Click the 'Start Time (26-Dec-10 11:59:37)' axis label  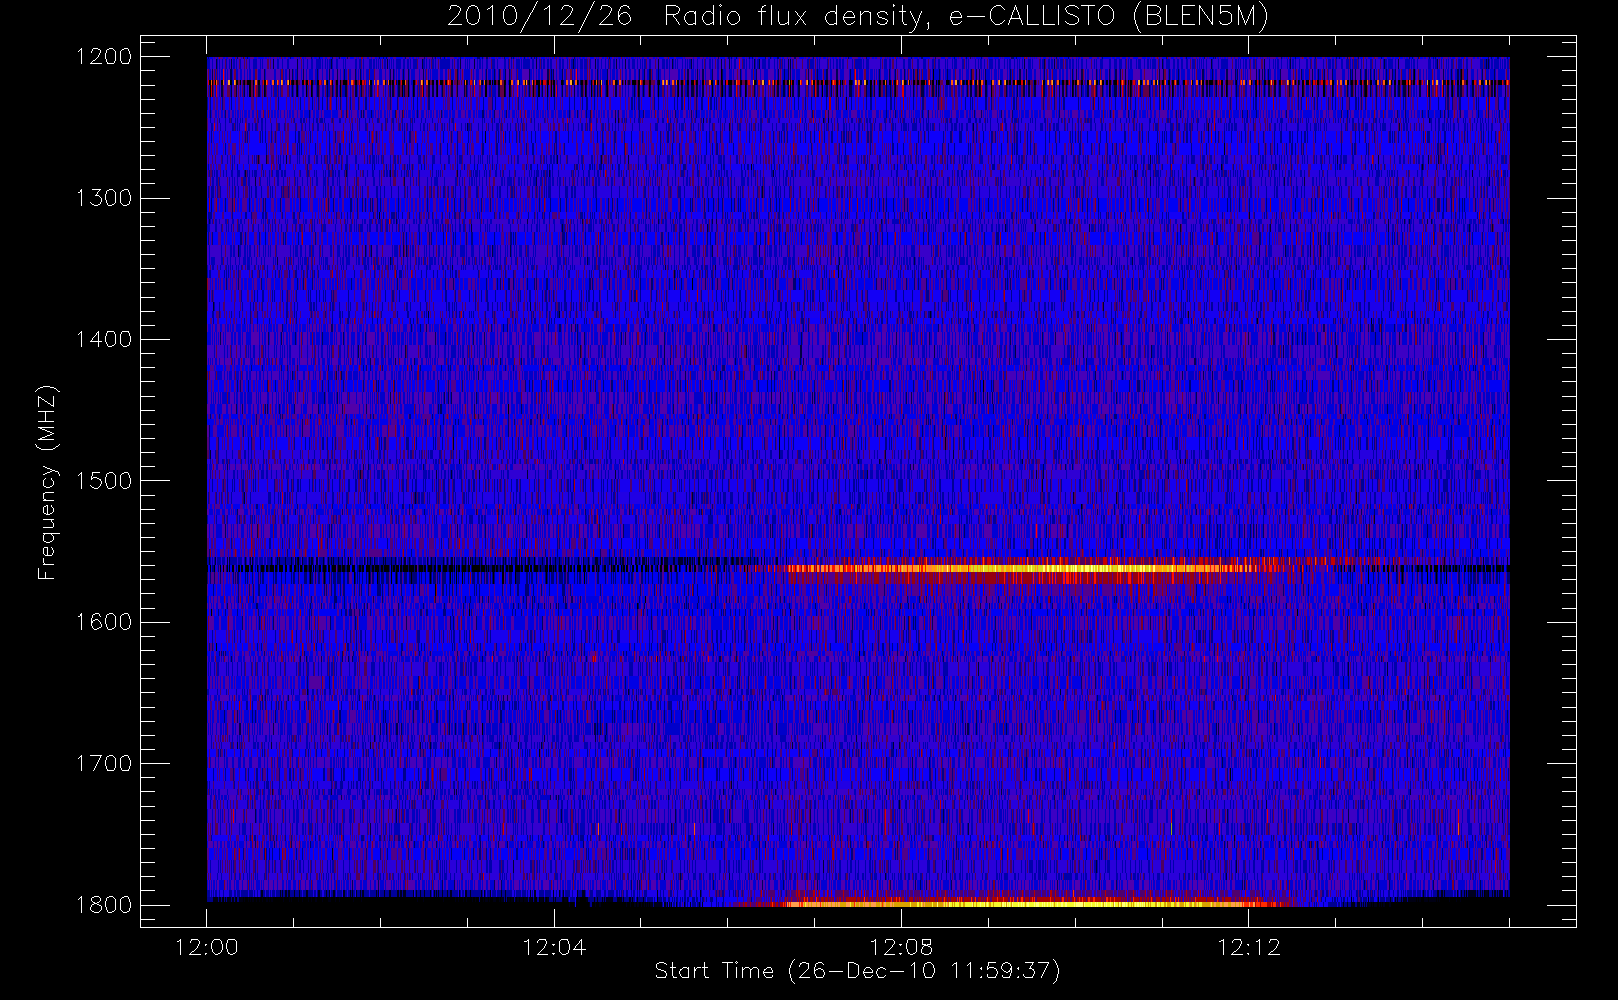pyautogui.click(x=857, y=971)
